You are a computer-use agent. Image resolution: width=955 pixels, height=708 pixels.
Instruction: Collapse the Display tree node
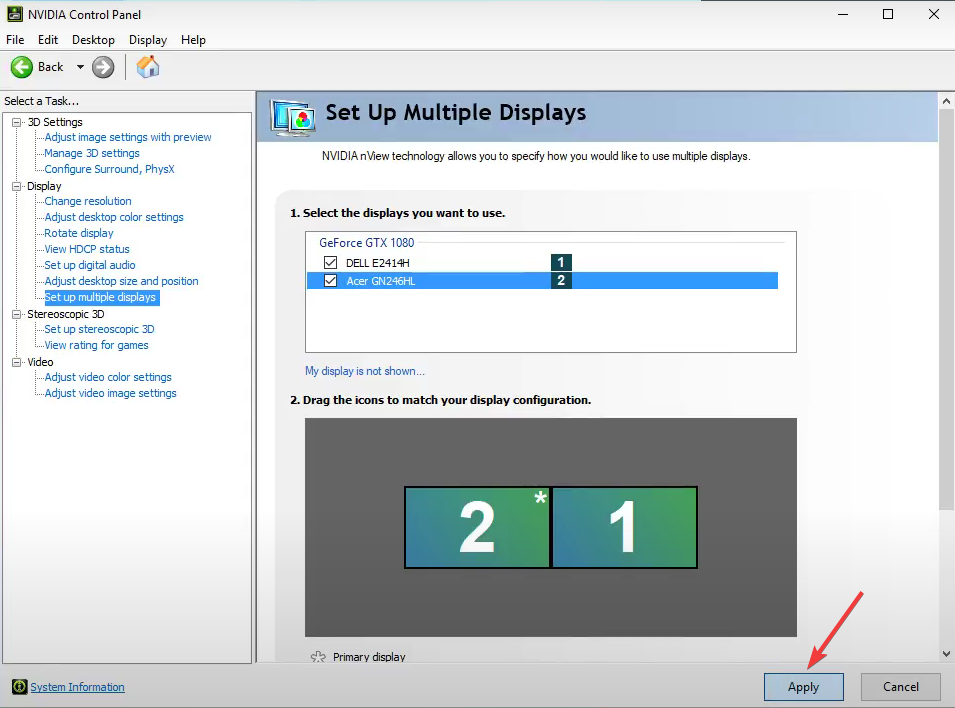[16, 186]
